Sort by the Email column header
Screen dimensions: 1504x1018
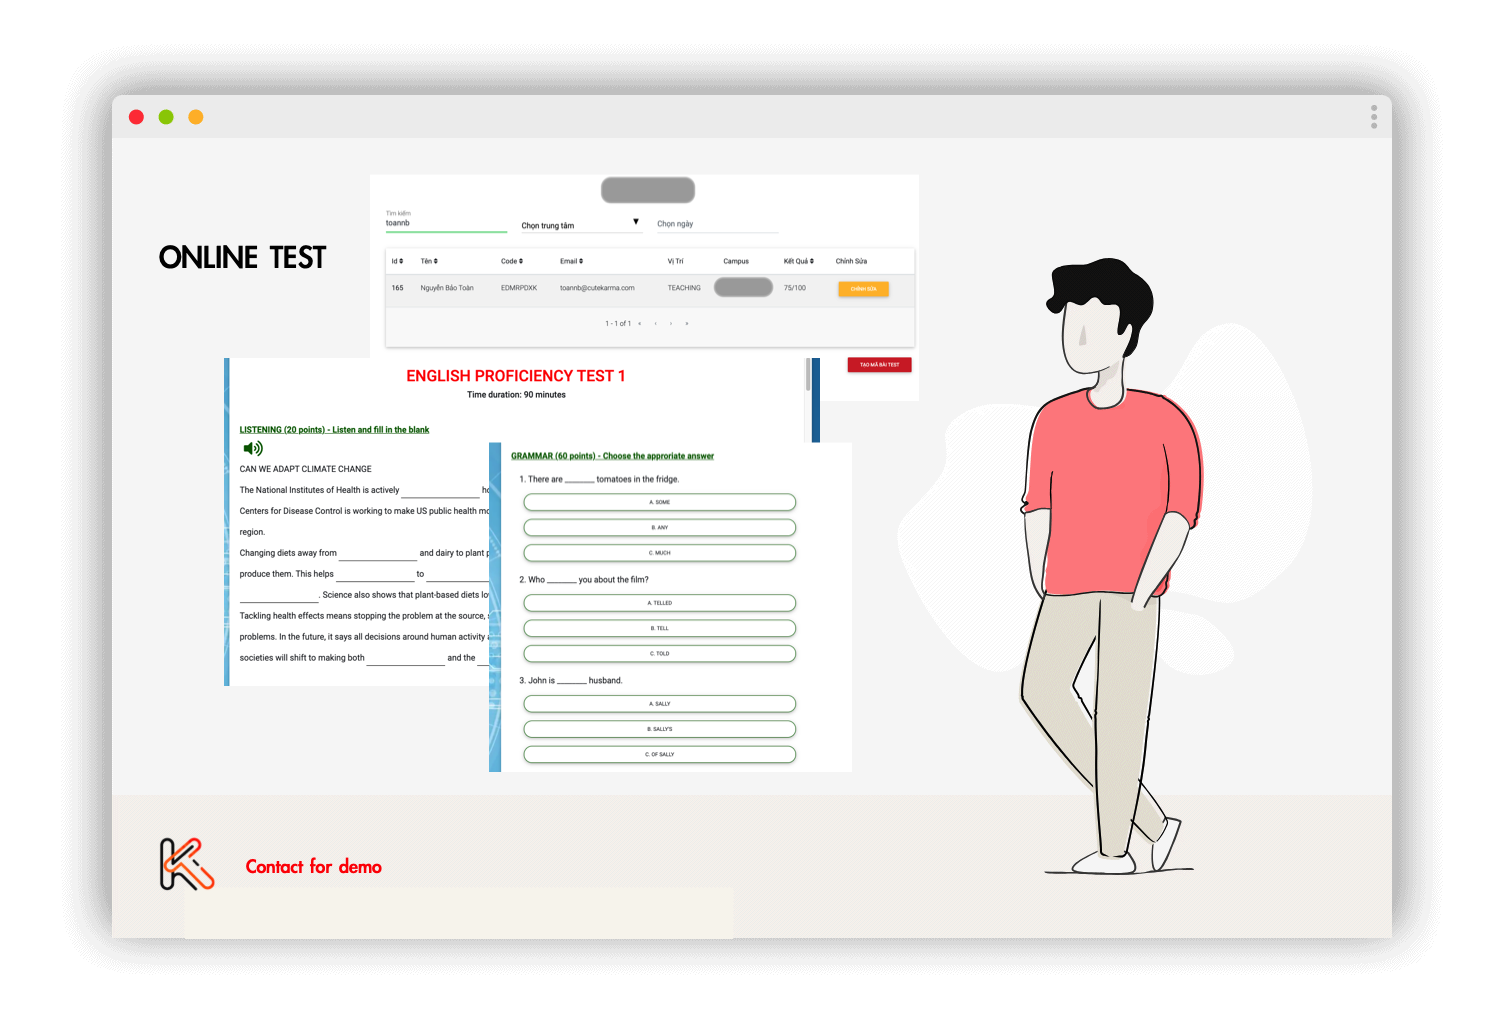click(x=571, y=261)
